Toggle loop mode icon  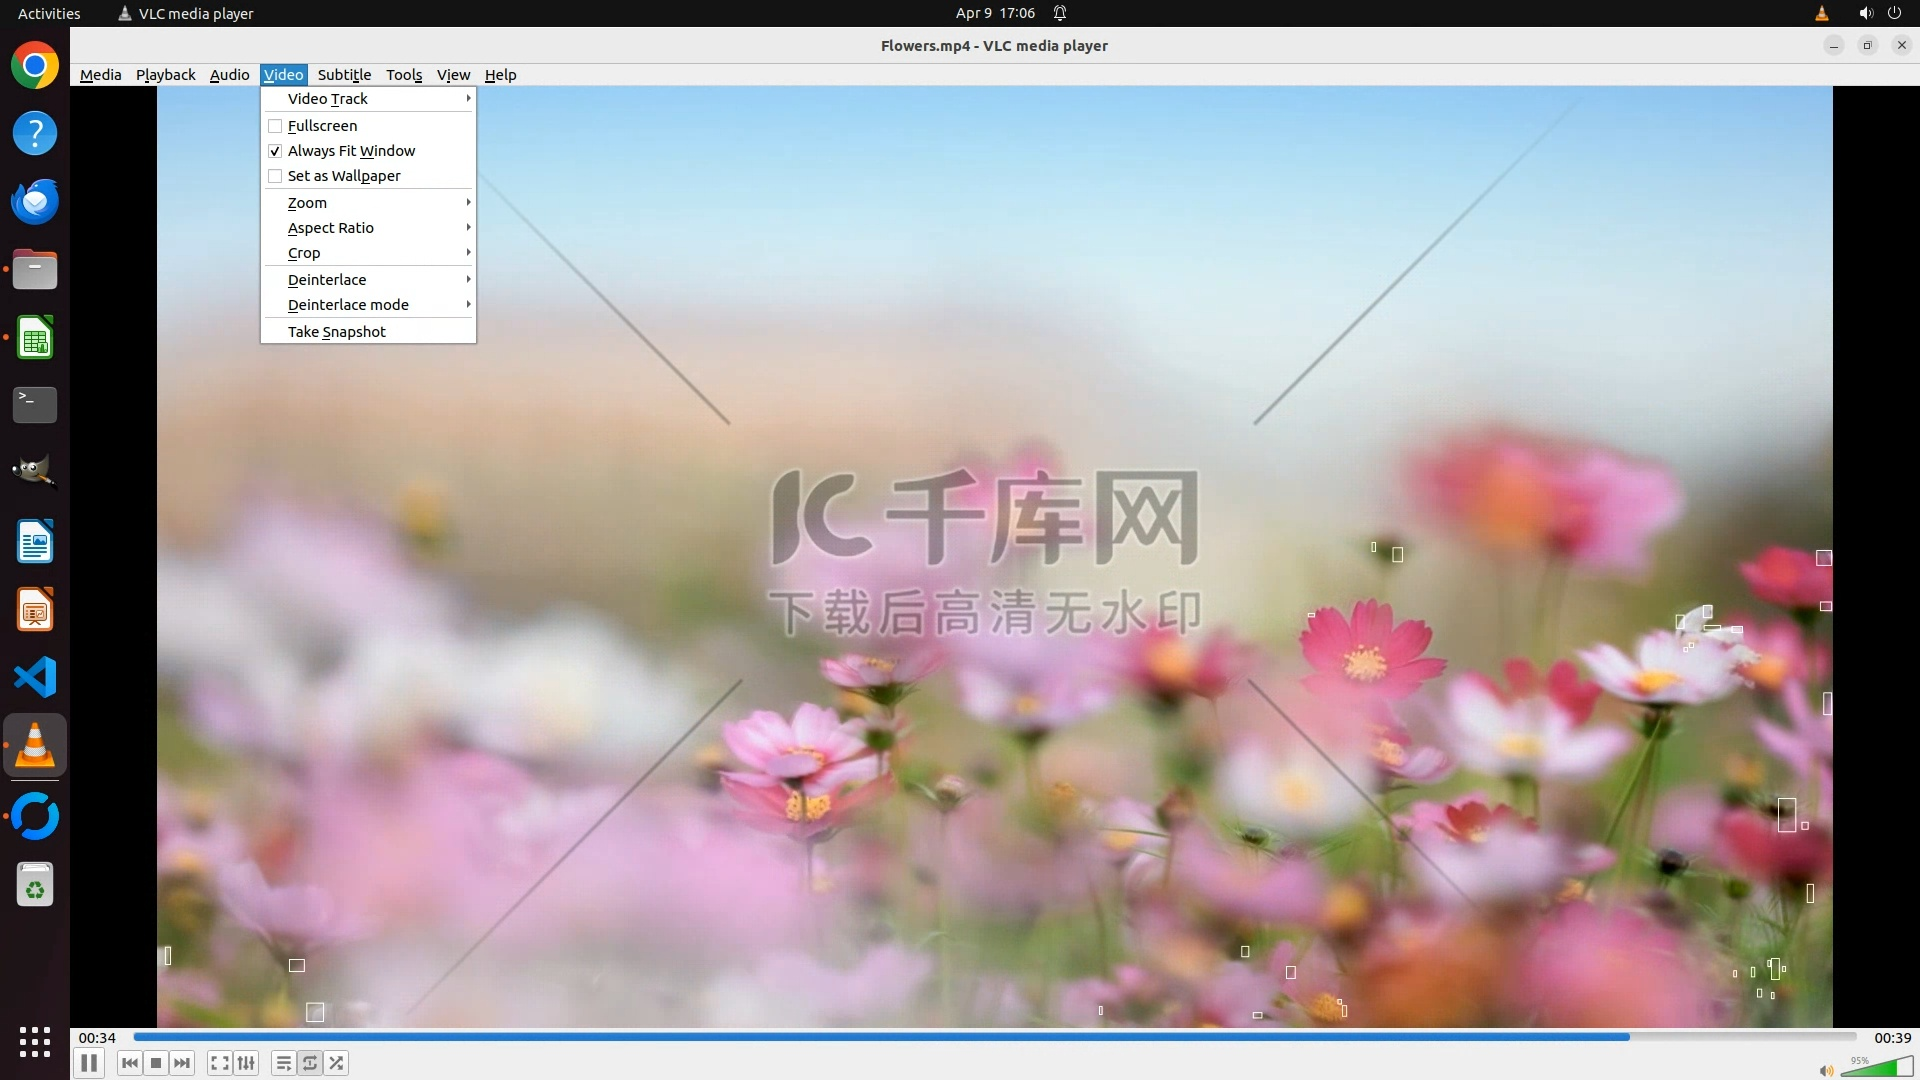(310, 1063)
